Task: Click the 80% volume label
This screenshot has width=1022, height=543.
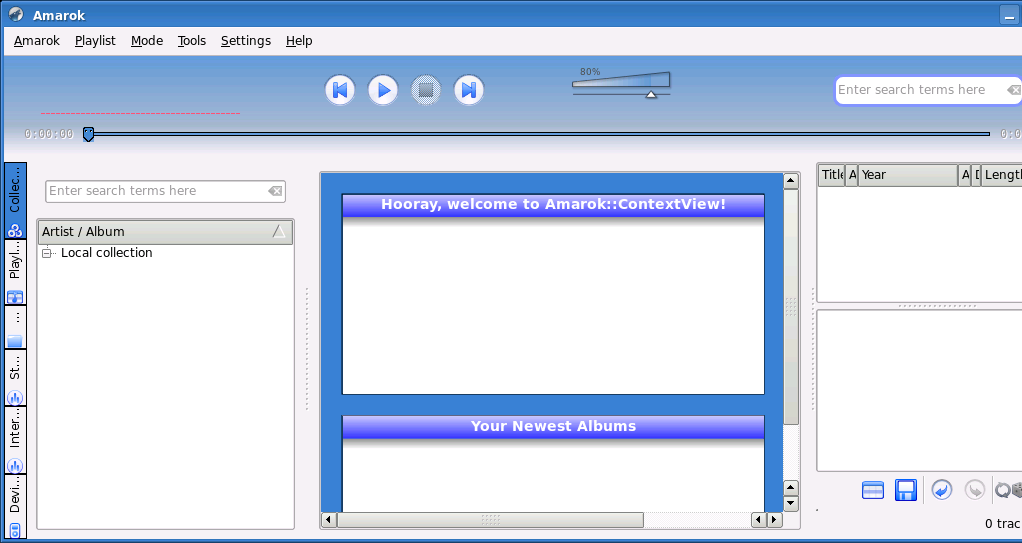Action: point(590,72)
